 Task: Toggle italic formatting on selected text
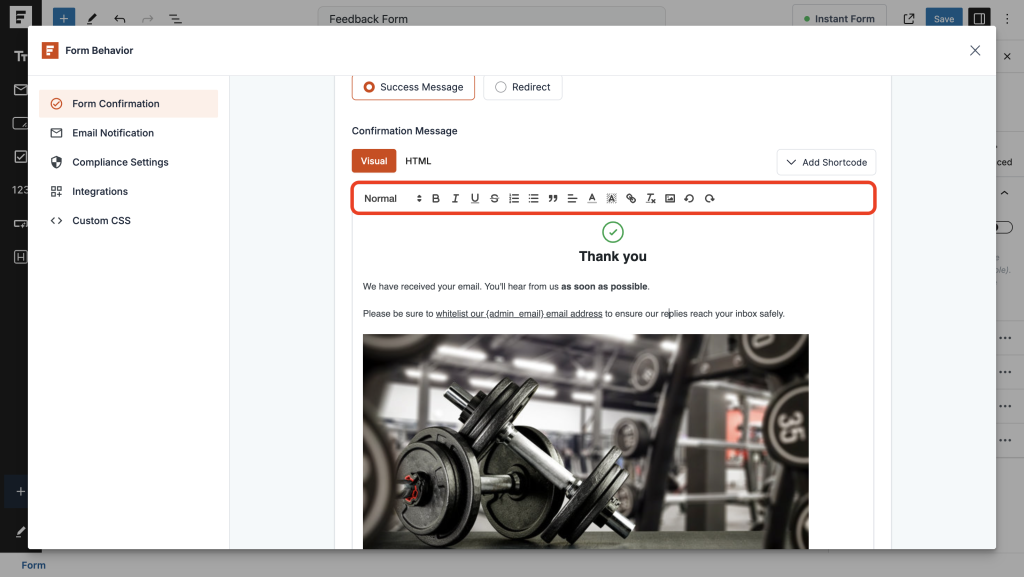click(x=455, y=198)
